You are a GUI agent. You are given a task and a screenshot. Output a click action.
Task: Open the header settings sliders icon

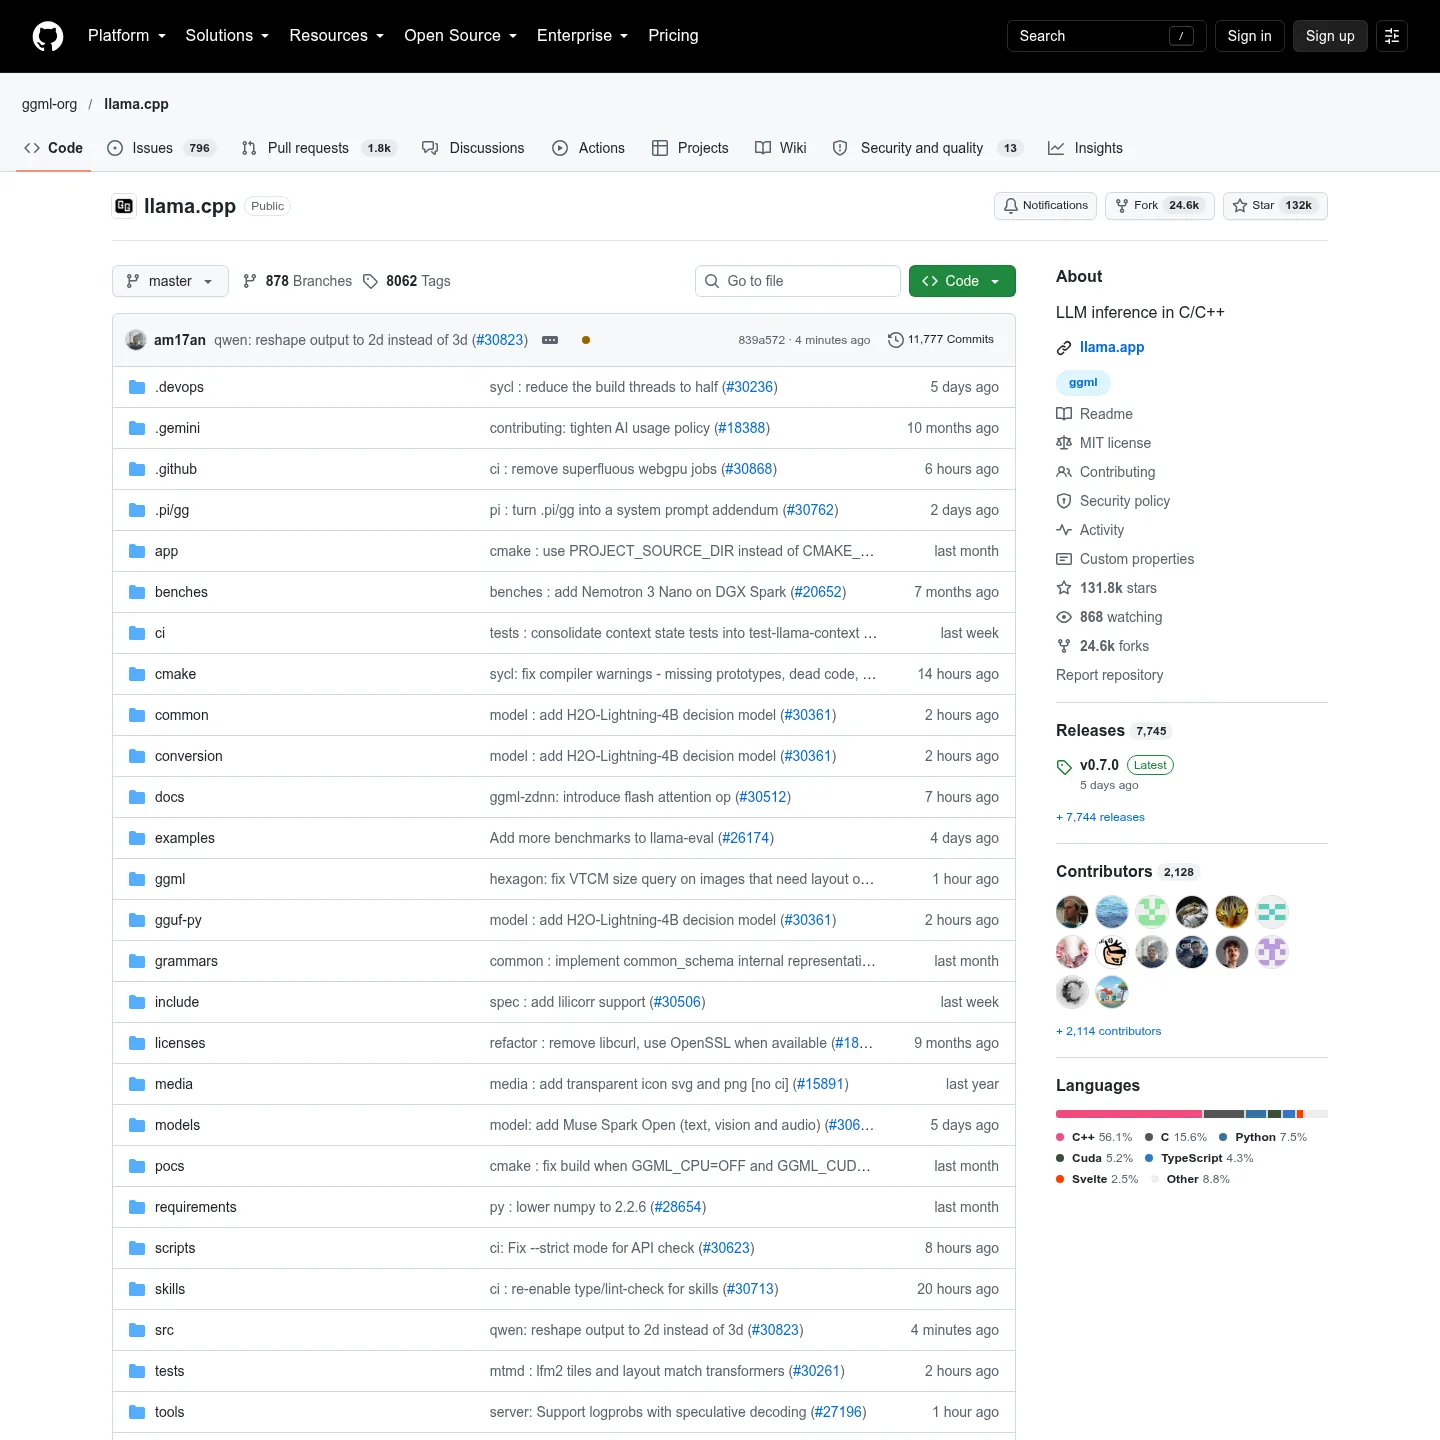(1392, 36)
